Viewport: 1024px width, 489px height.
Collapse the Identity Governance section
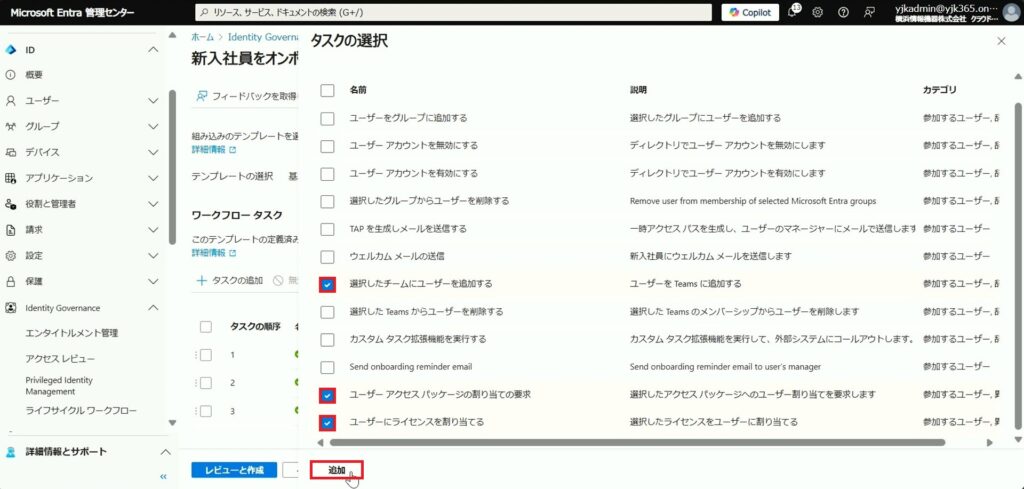pyautogui.click(x=153, y=308)
